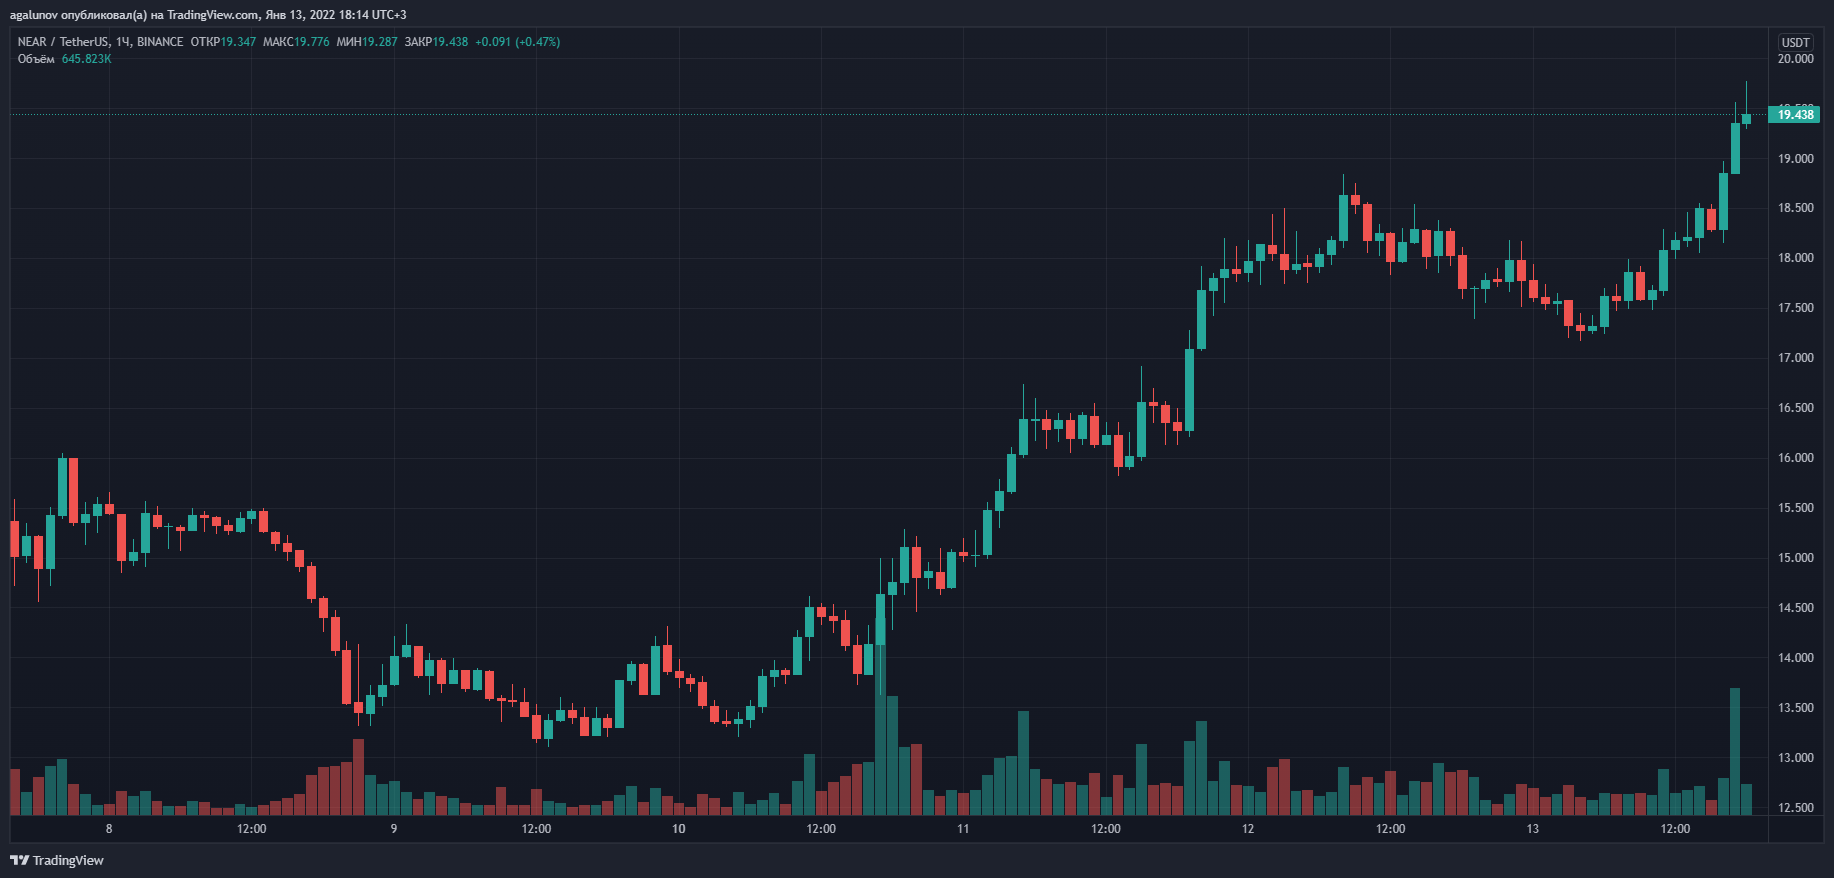Click the TradingView logo in bottom corner
Viewport: 1834px width, 878px height.
57,860
